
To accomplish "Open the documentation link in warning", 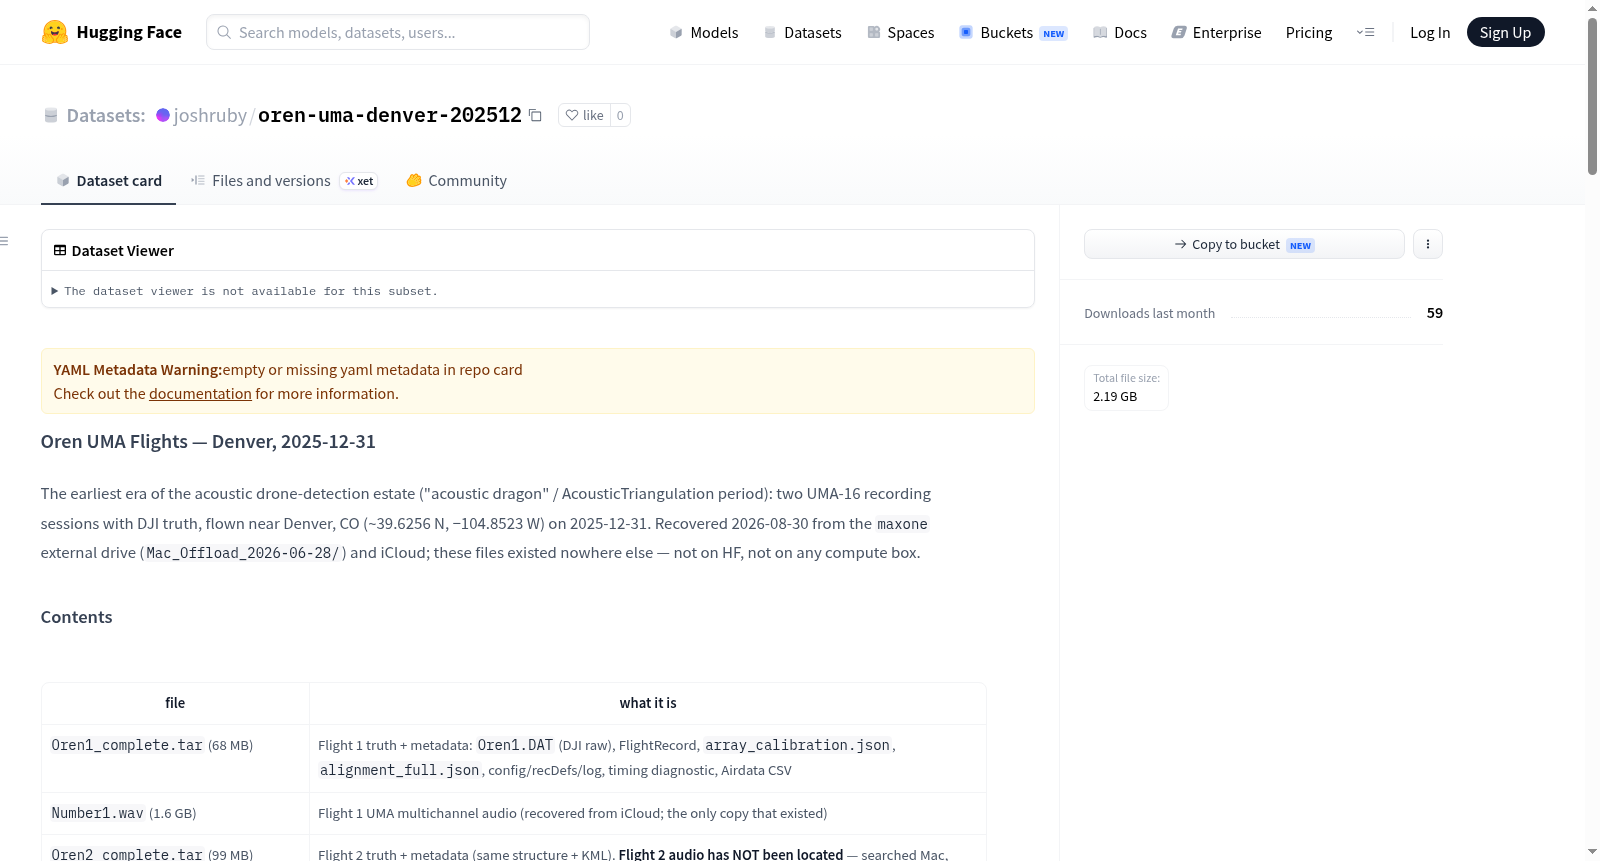I will pos(200,394).
